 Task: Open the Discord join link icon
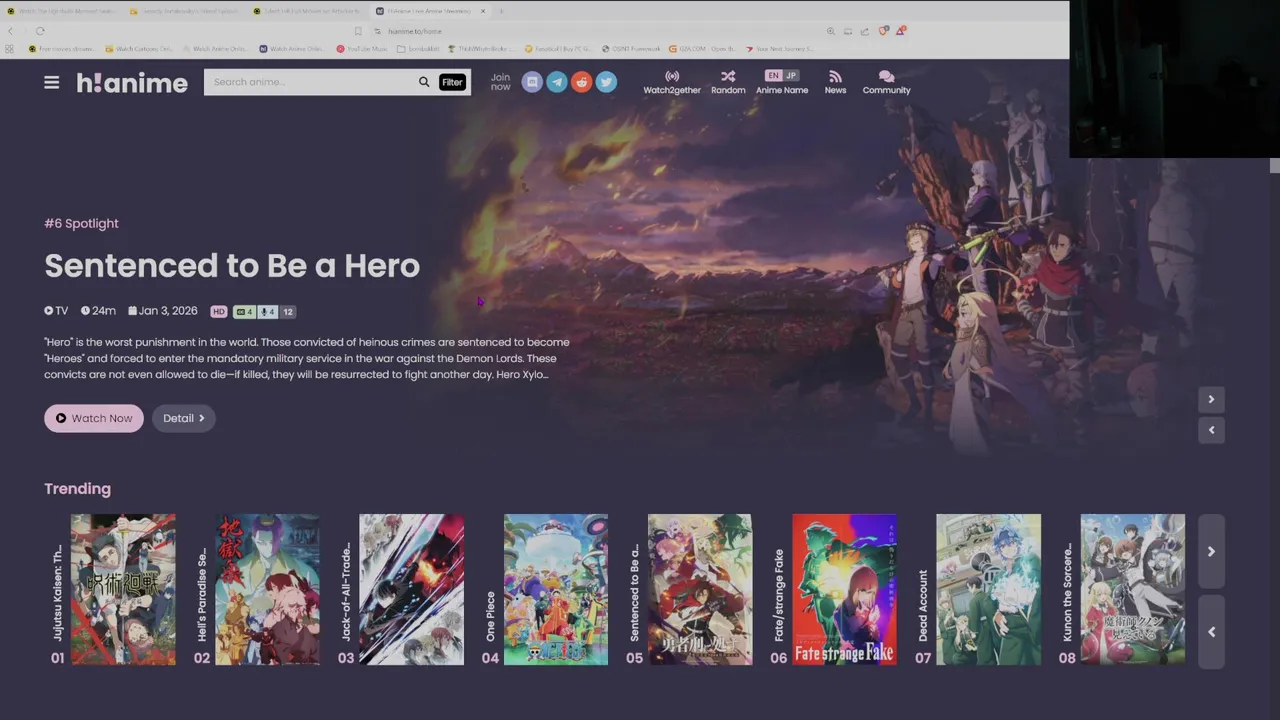532,82
